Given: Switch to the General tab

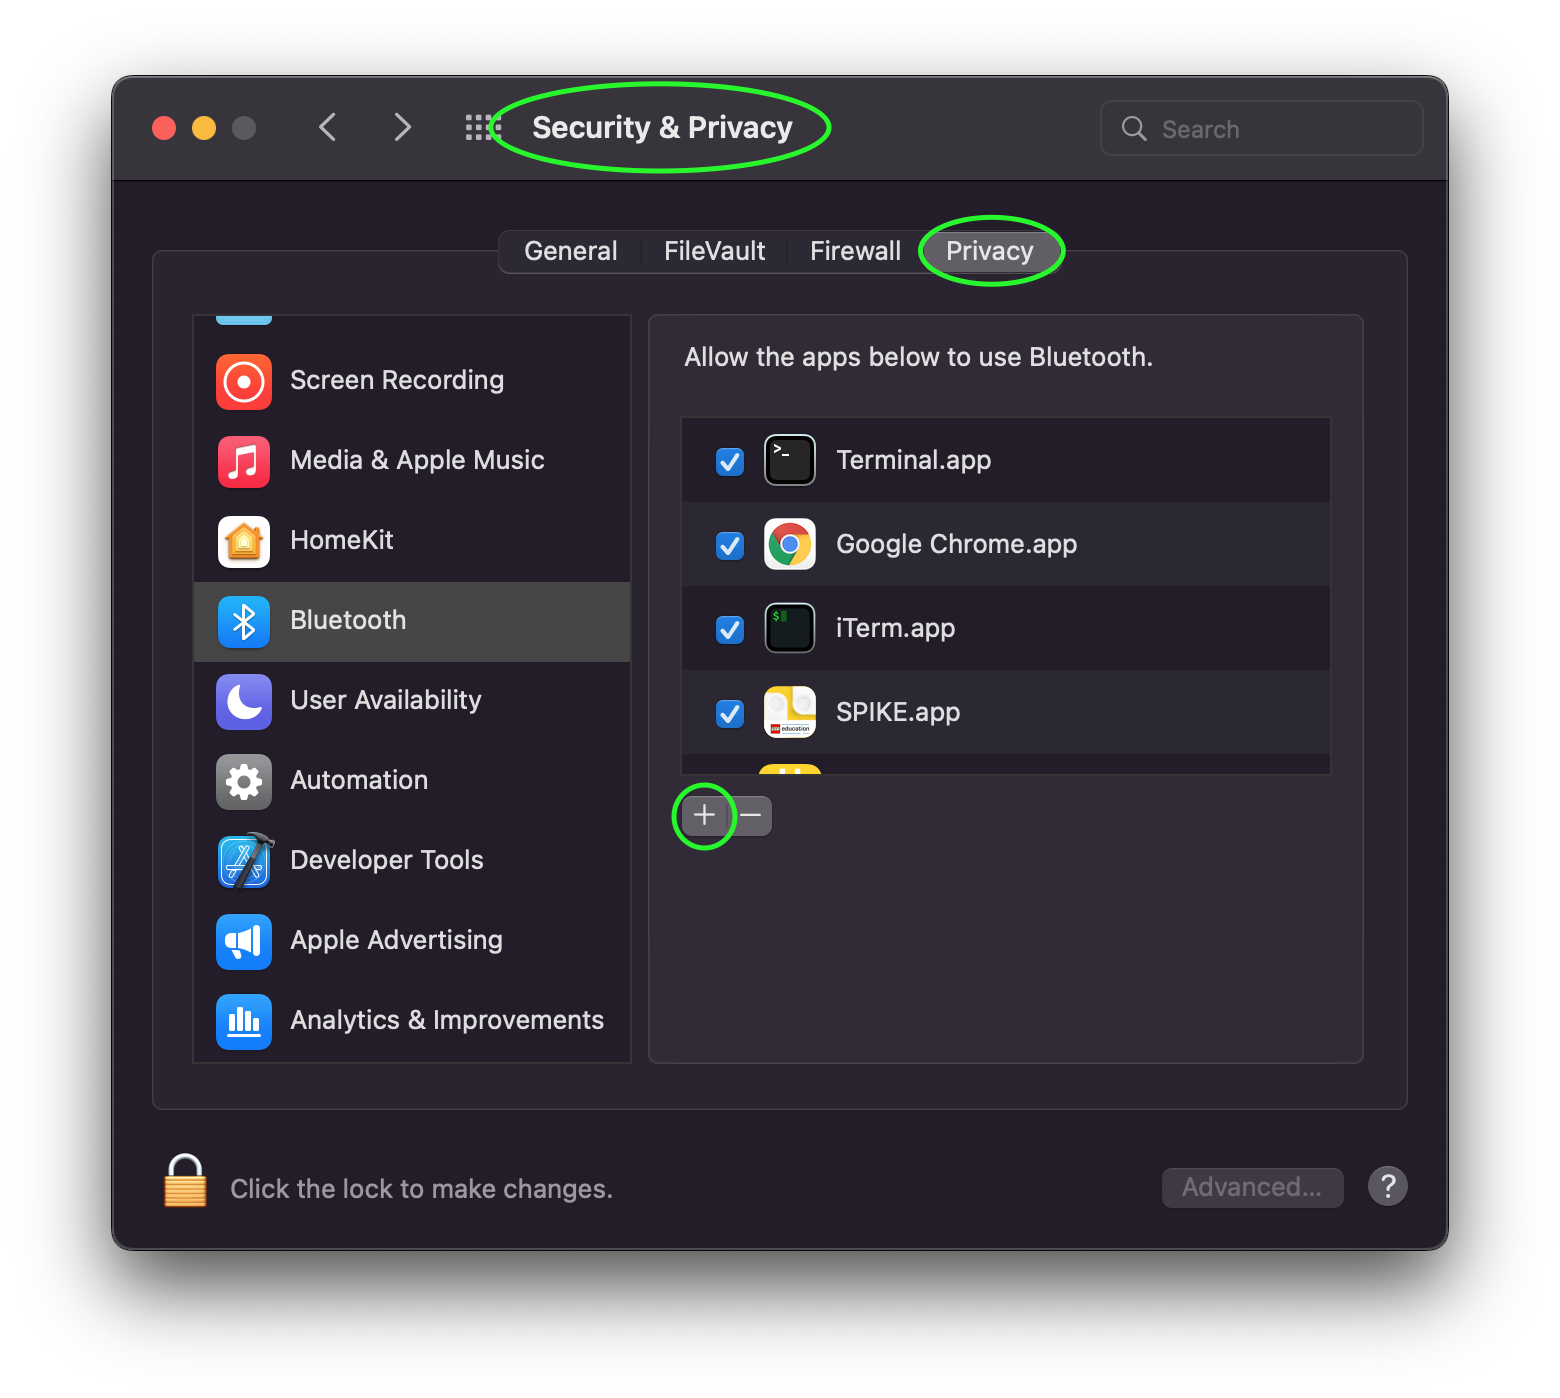Looking at the screenshot, I should pyautogui.click(x=571, y=251).
